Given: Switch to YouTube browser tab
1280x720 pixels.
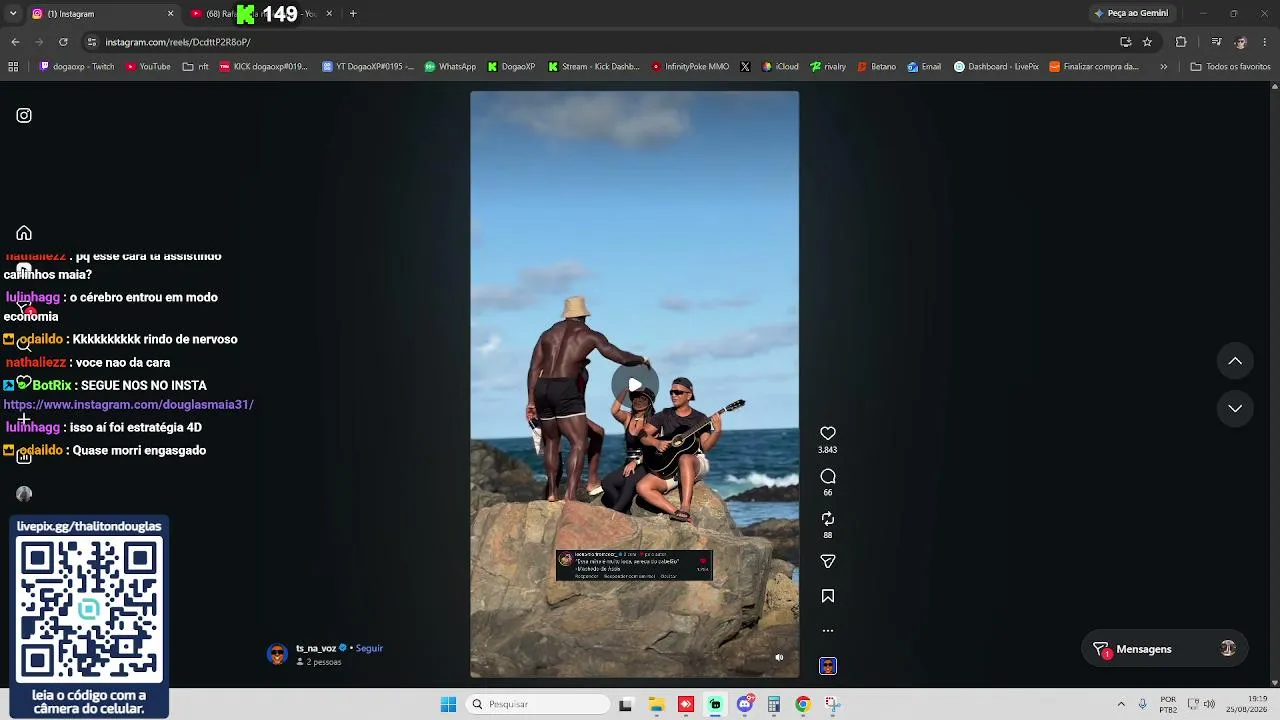Looking at the screenshot, I should 262,14.
